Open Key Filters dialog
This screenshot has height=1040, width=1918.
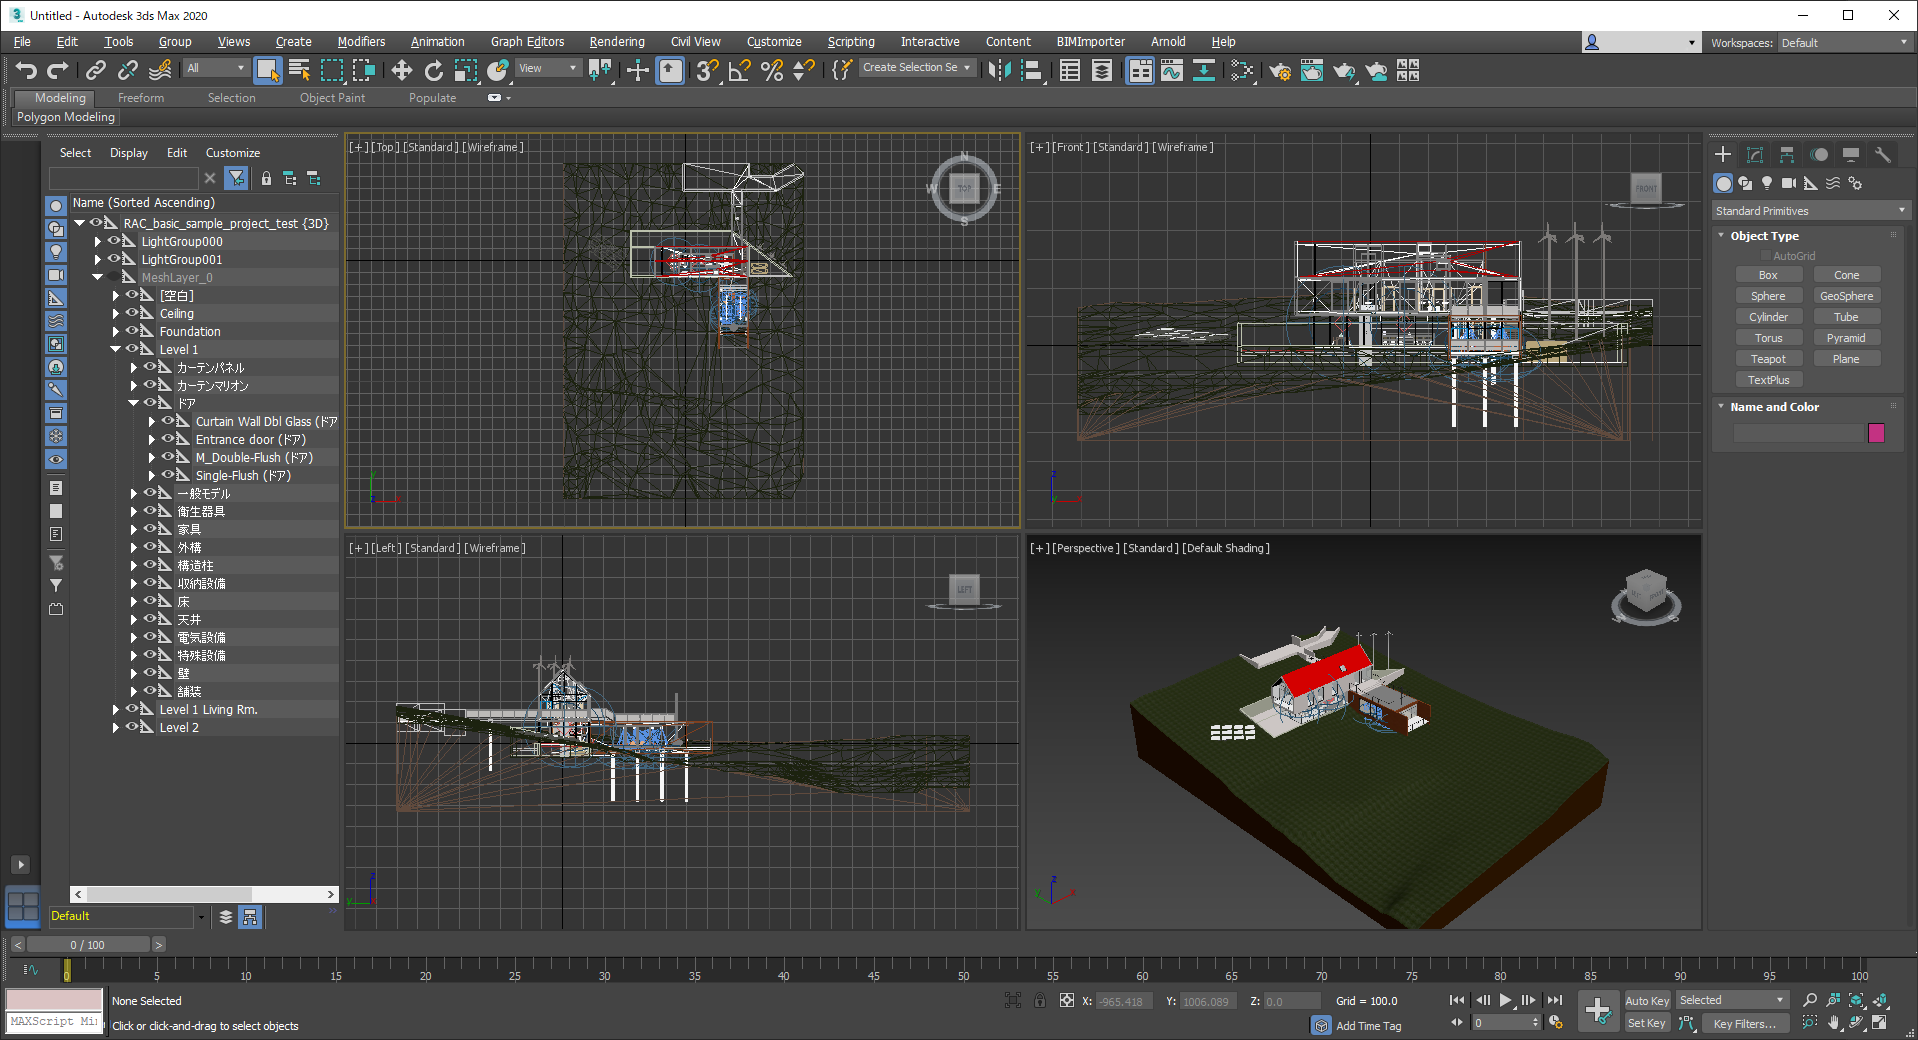(1744, 1023)
